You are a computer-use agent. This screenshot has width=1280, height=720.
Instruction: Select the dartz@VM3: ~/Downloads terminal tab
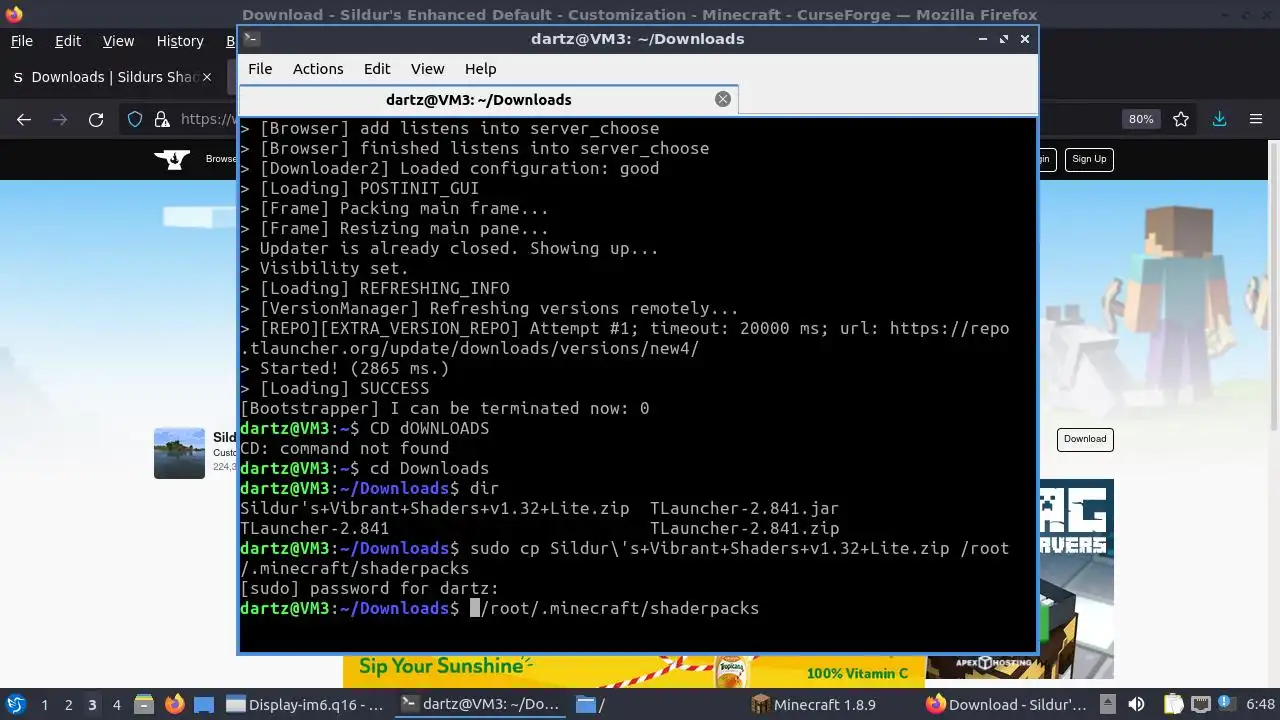click(488, 99)
